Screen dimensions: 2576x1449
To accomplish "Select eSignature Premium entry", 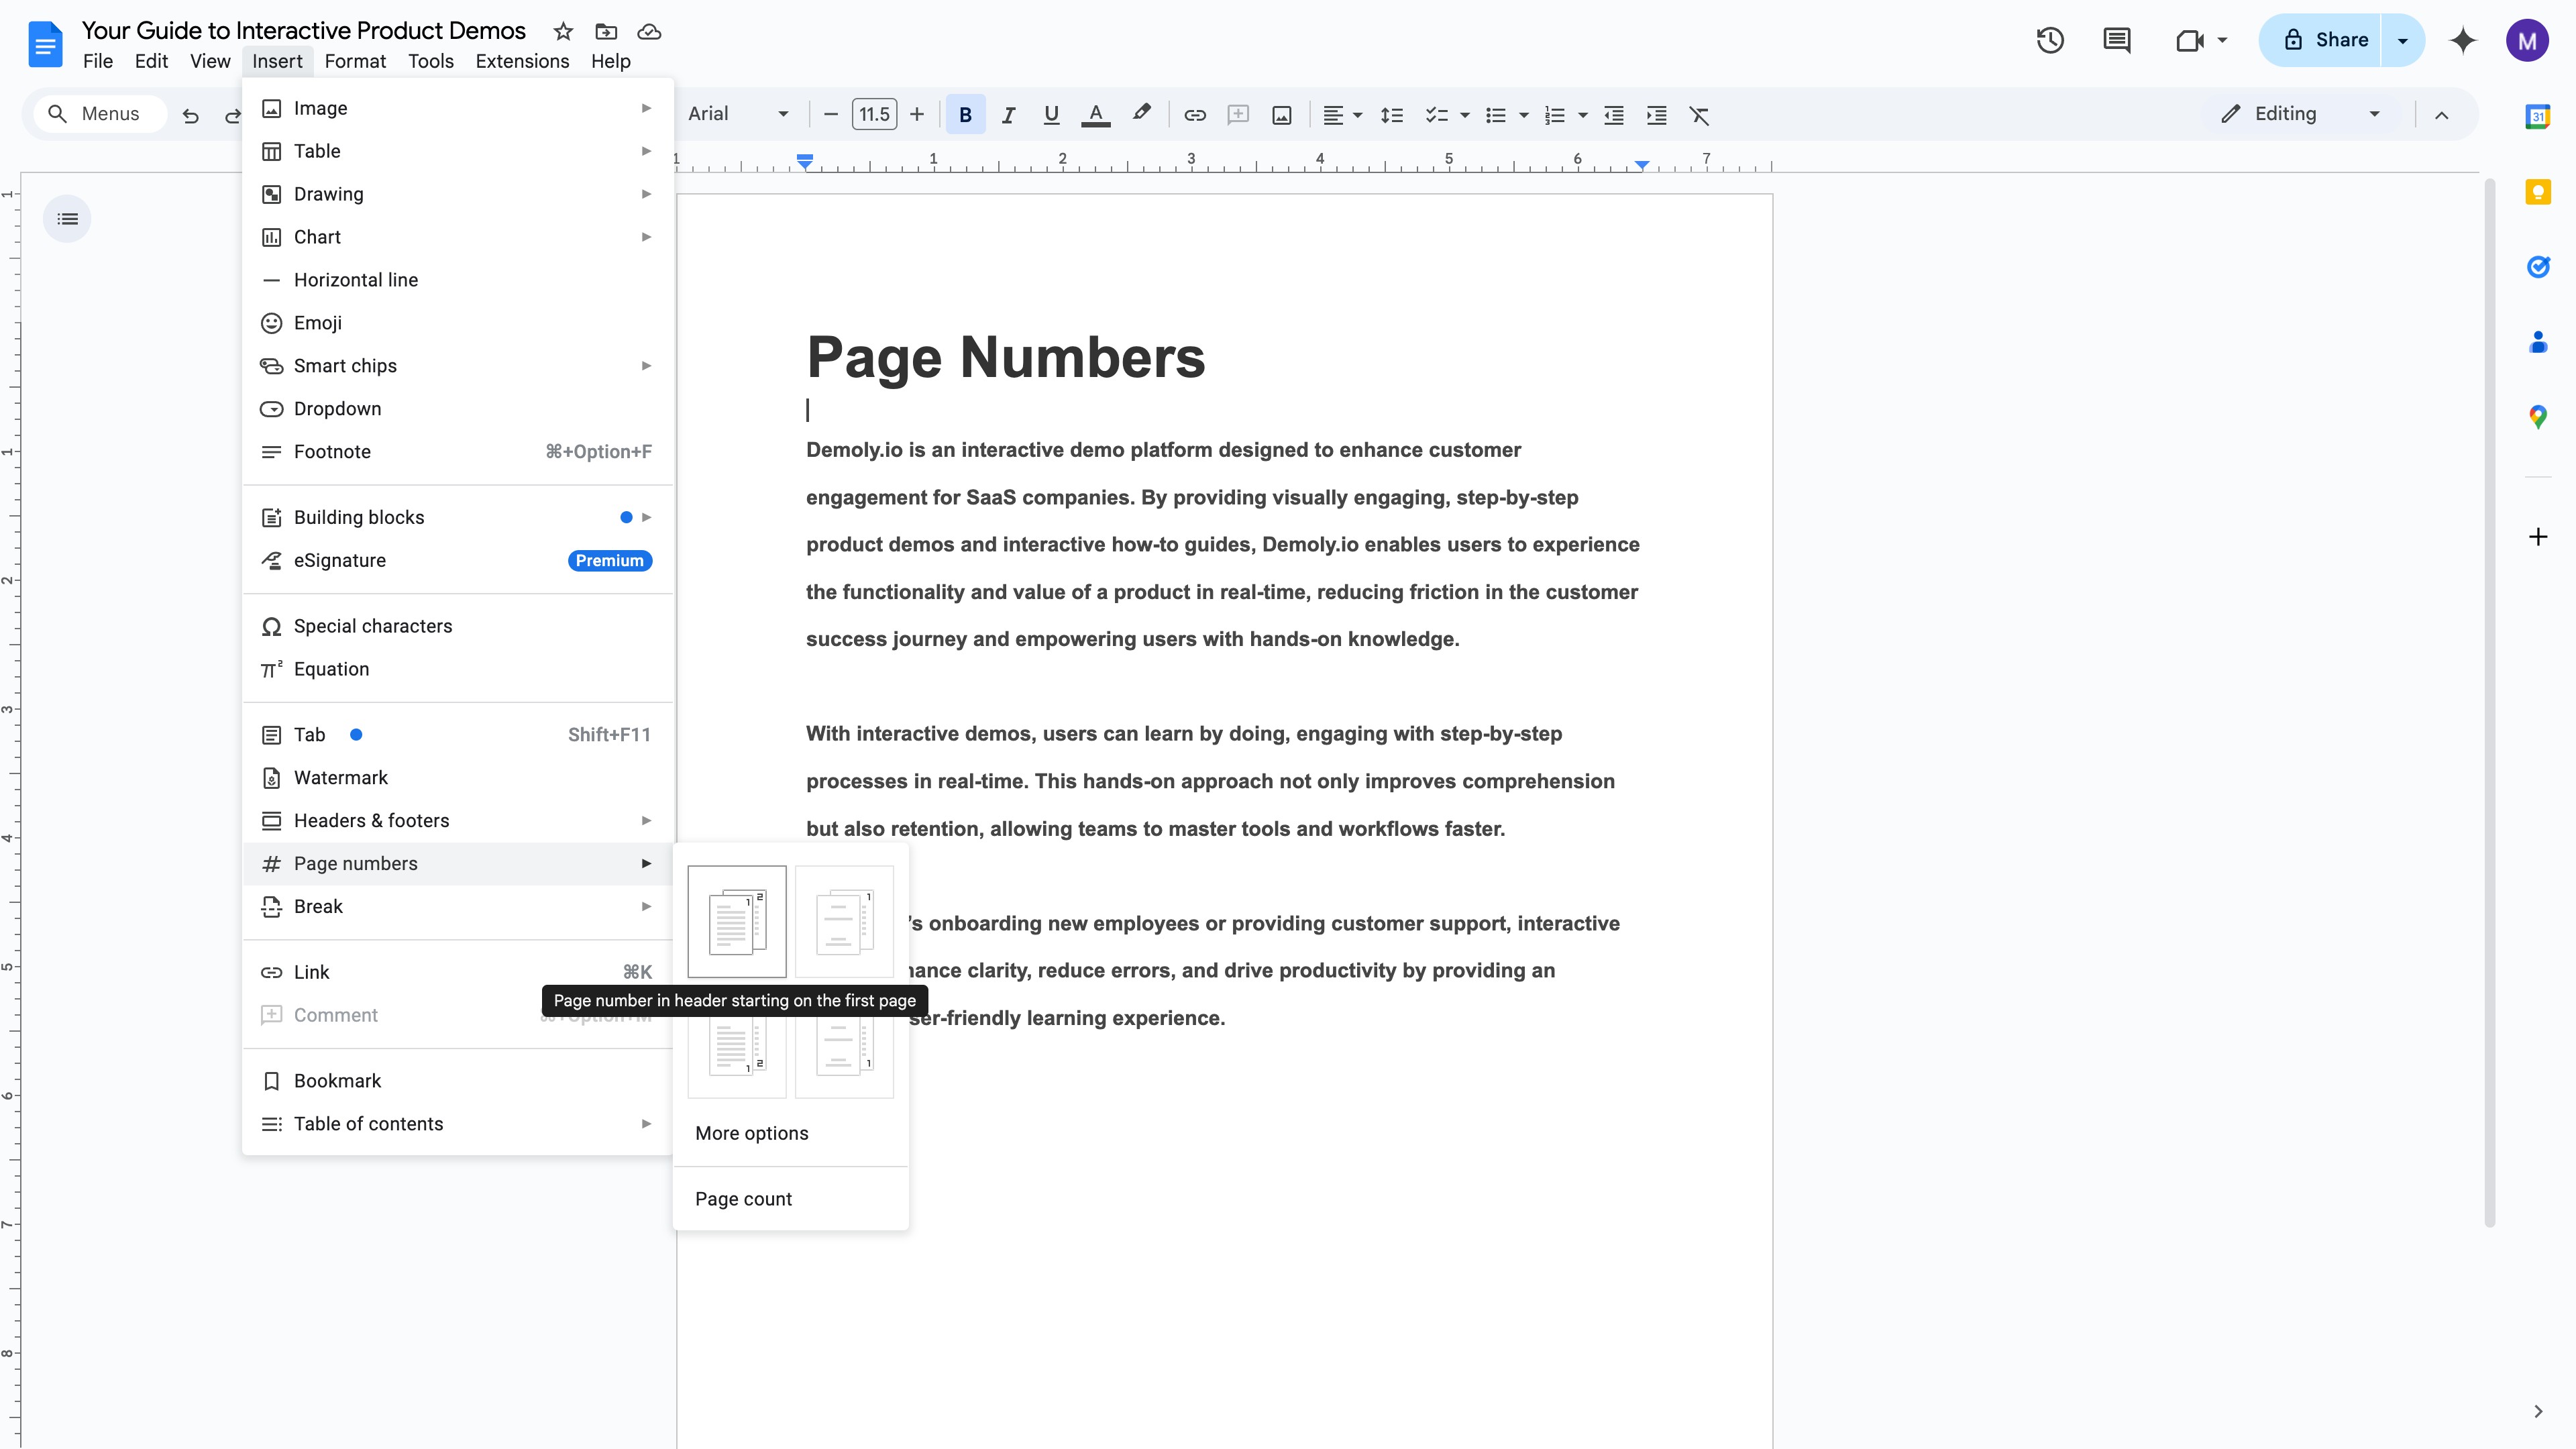I will 457,561.
